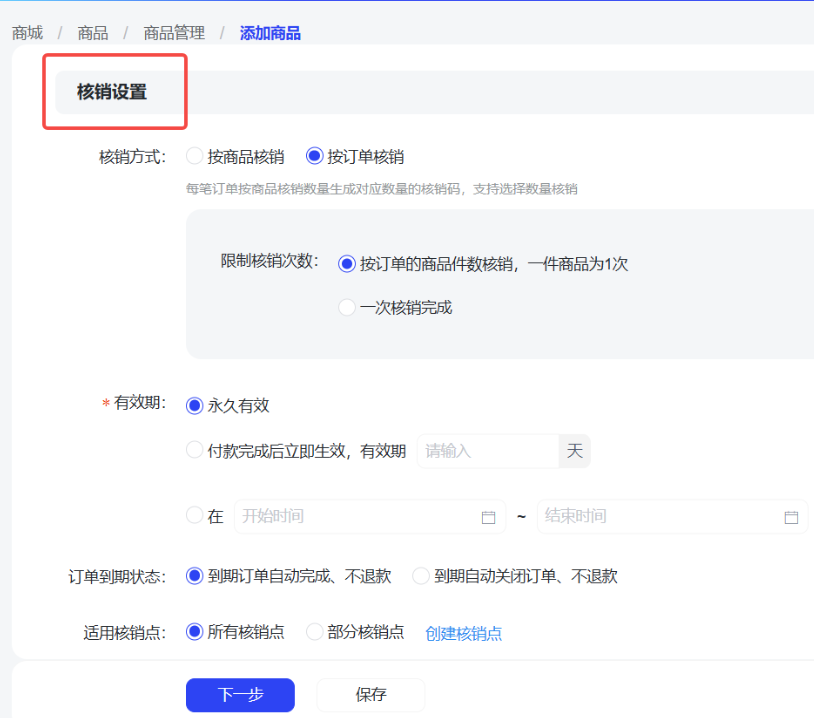The width and height of the screenshot is (814, 718).
Task: Choose 付款完成后立即生效 radio option
Action: pos(195,451)
